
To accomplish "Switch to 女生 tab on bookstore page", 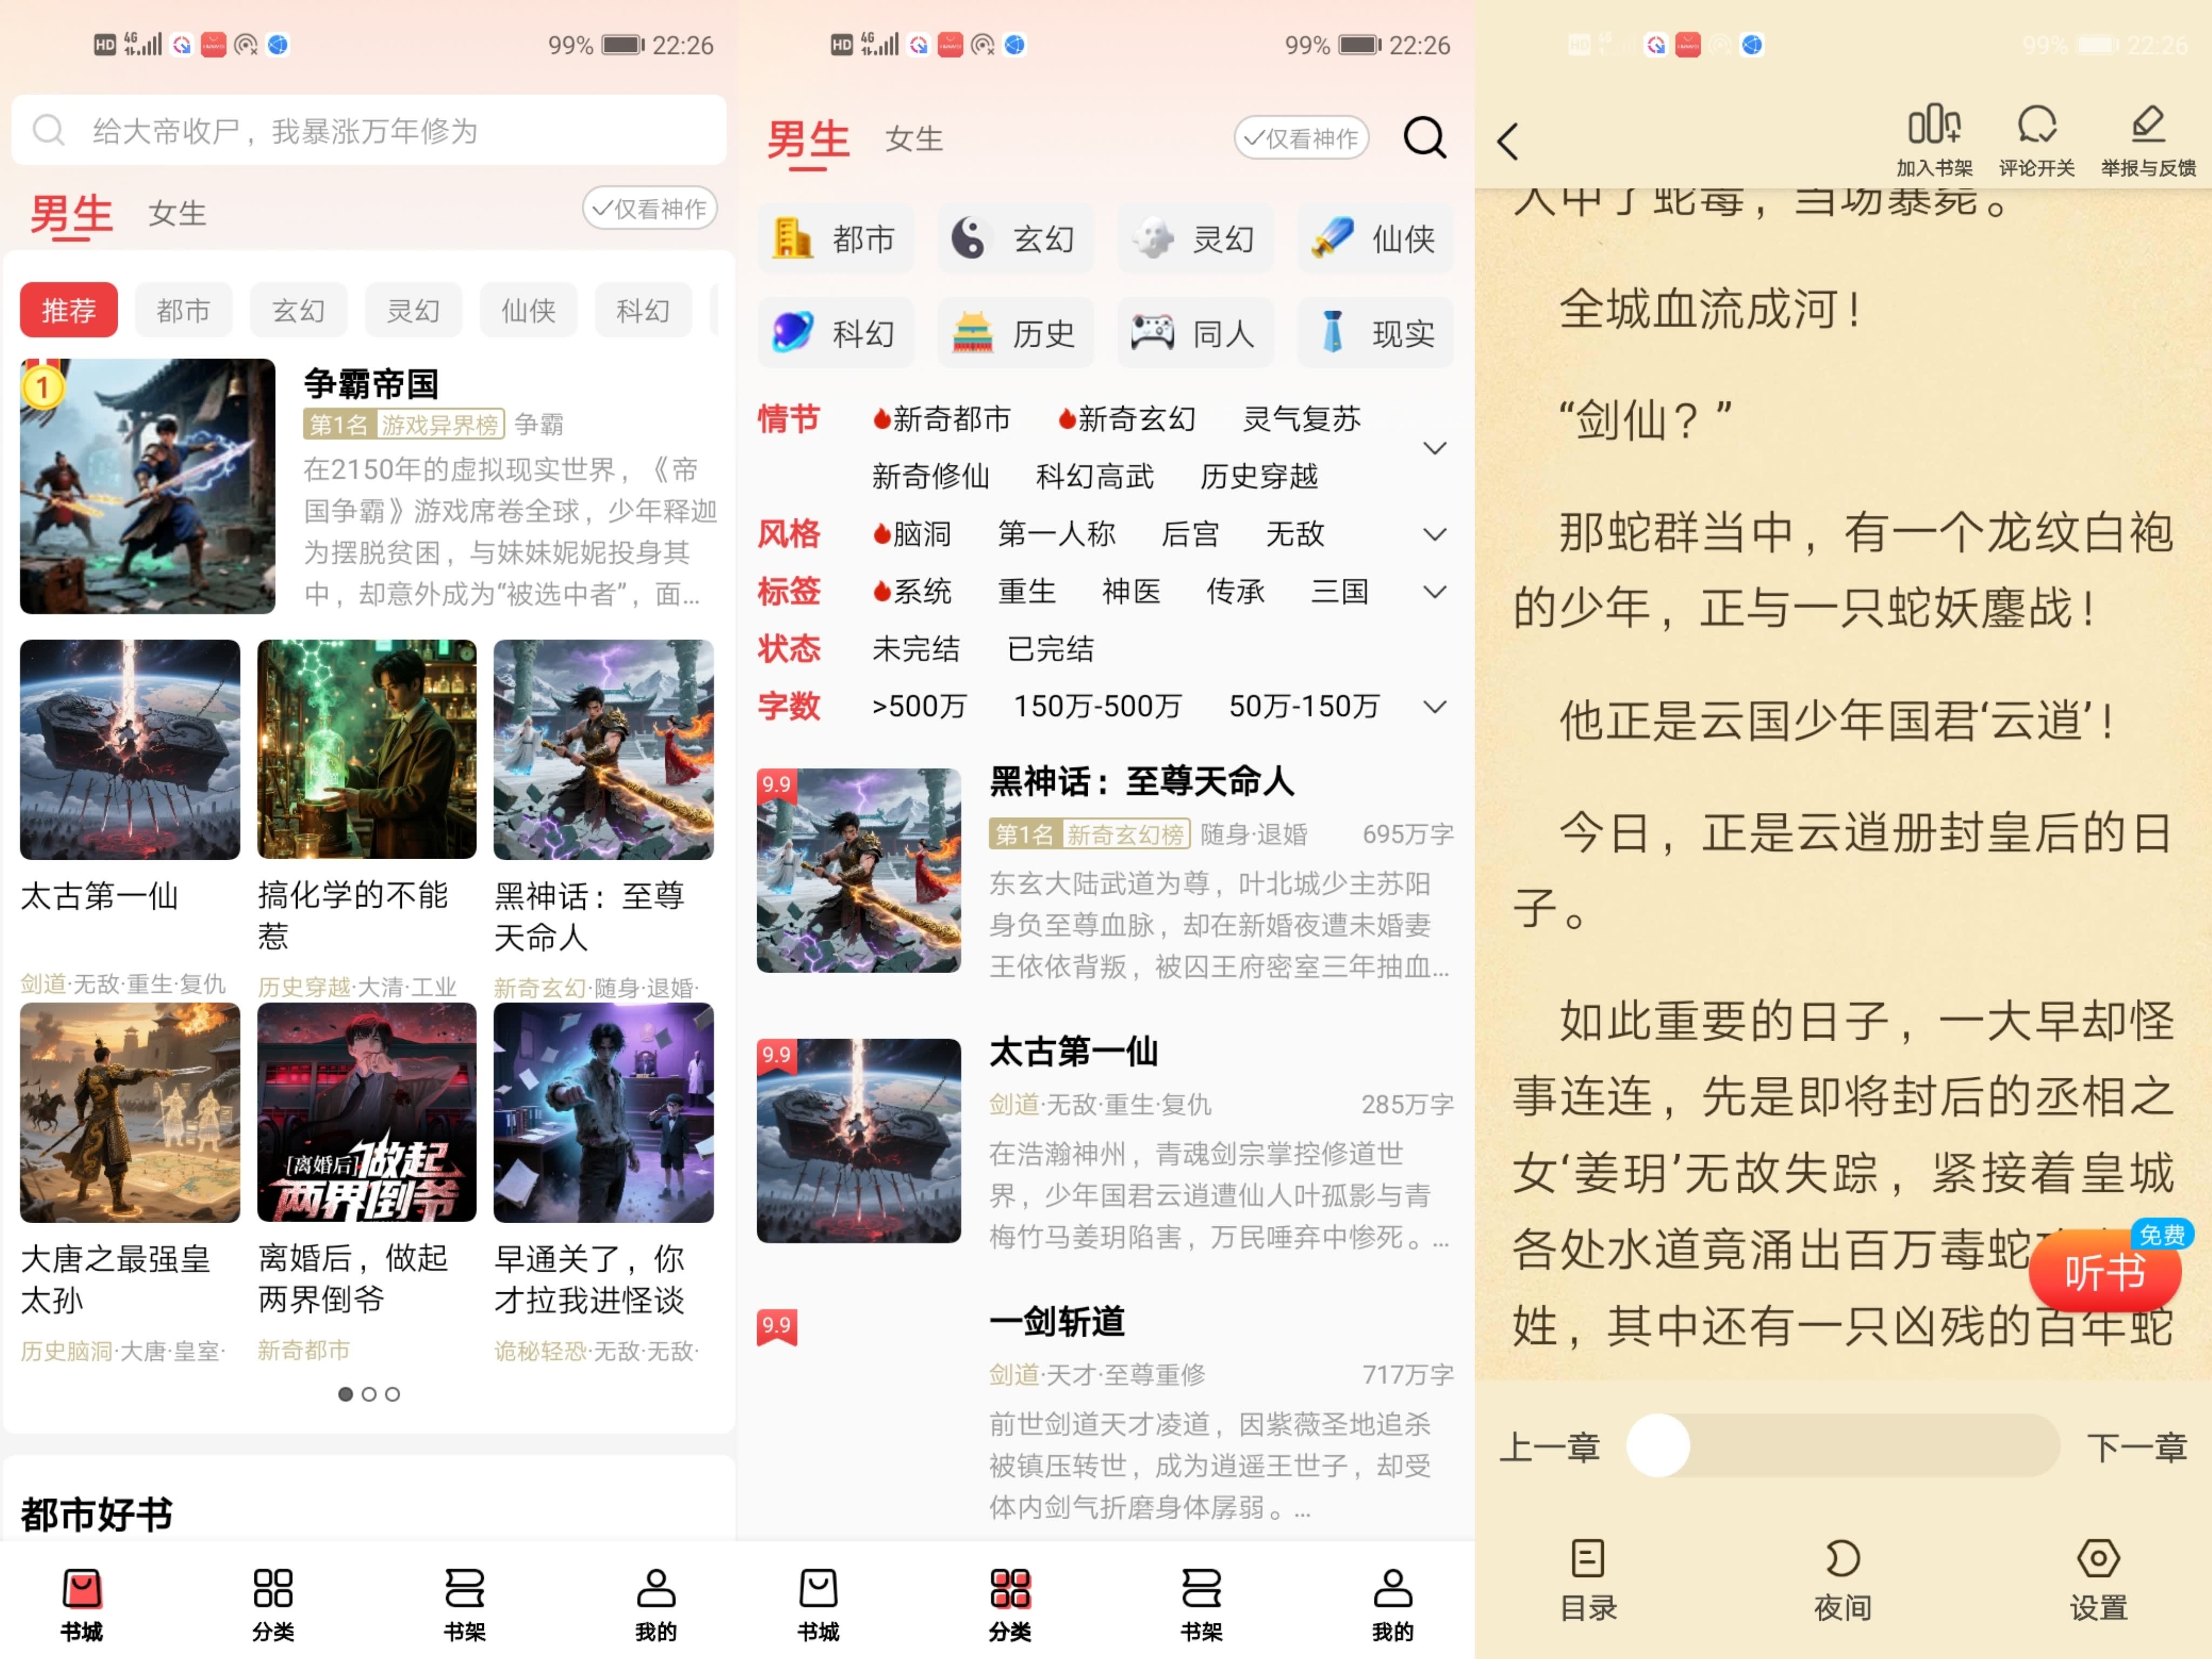I will [177, 213].
